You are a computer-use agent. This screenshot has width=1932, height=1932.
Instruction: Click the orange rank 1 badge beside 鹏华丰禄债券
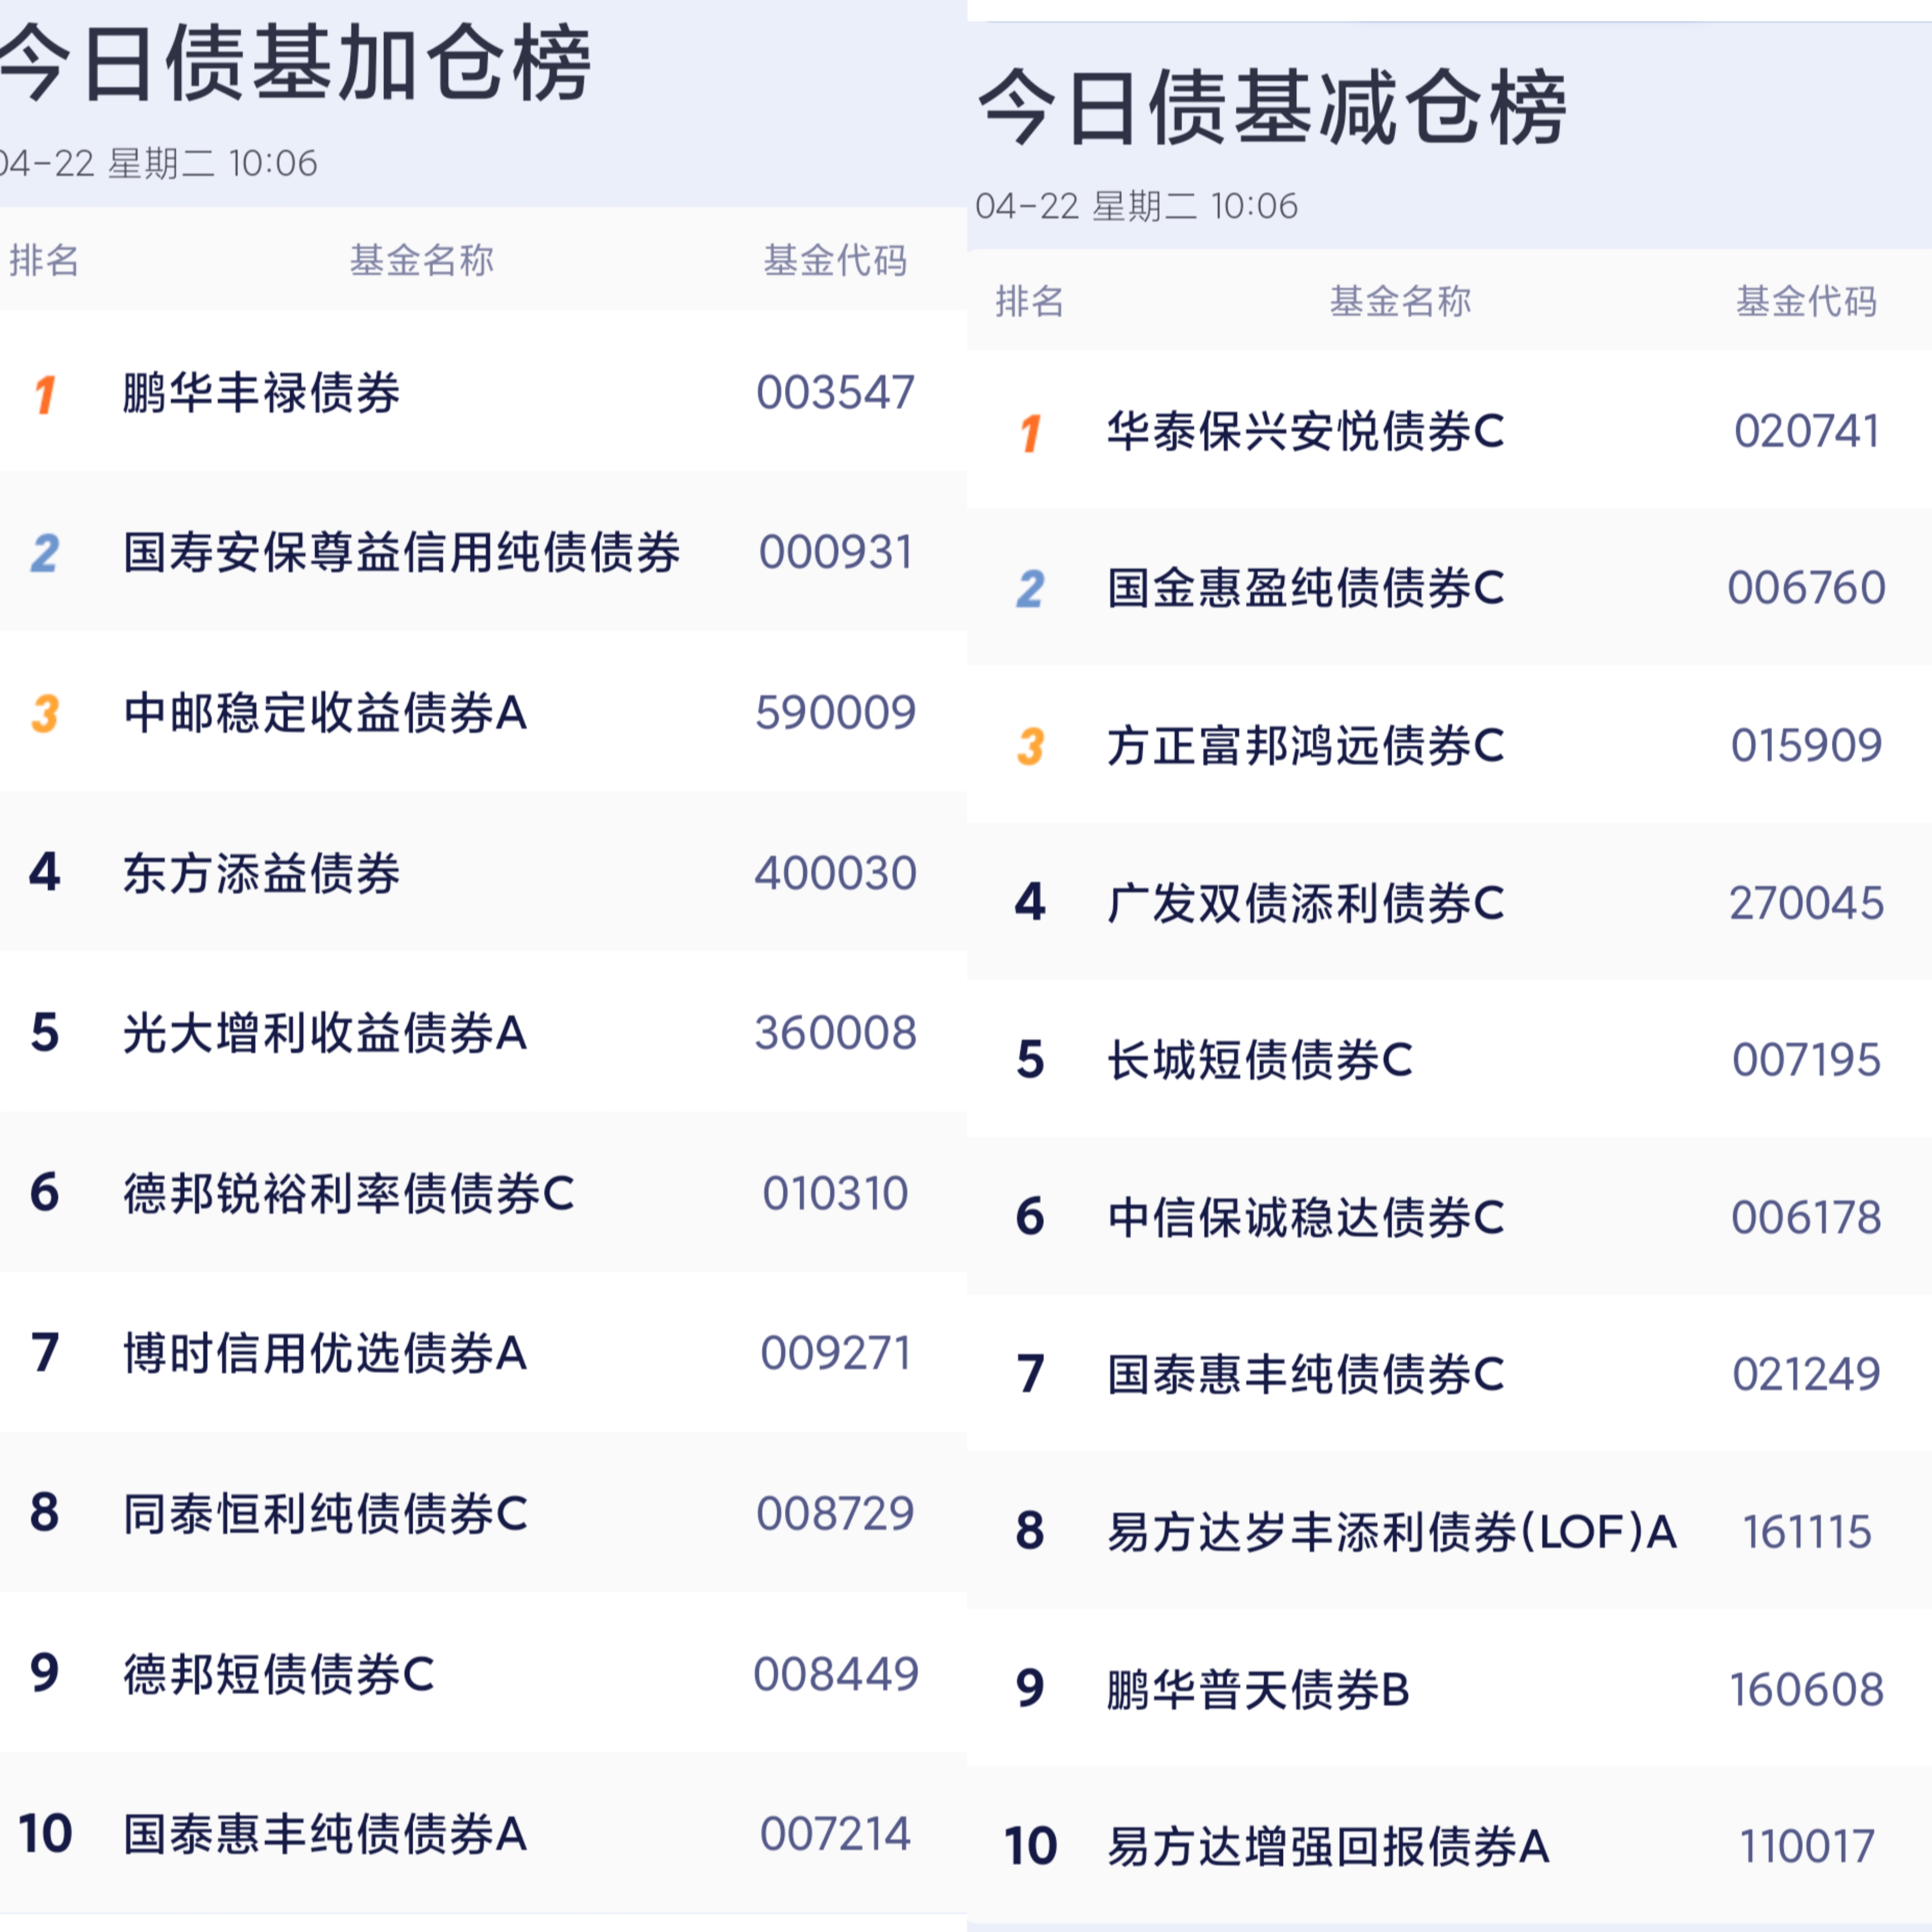point(44,394)
